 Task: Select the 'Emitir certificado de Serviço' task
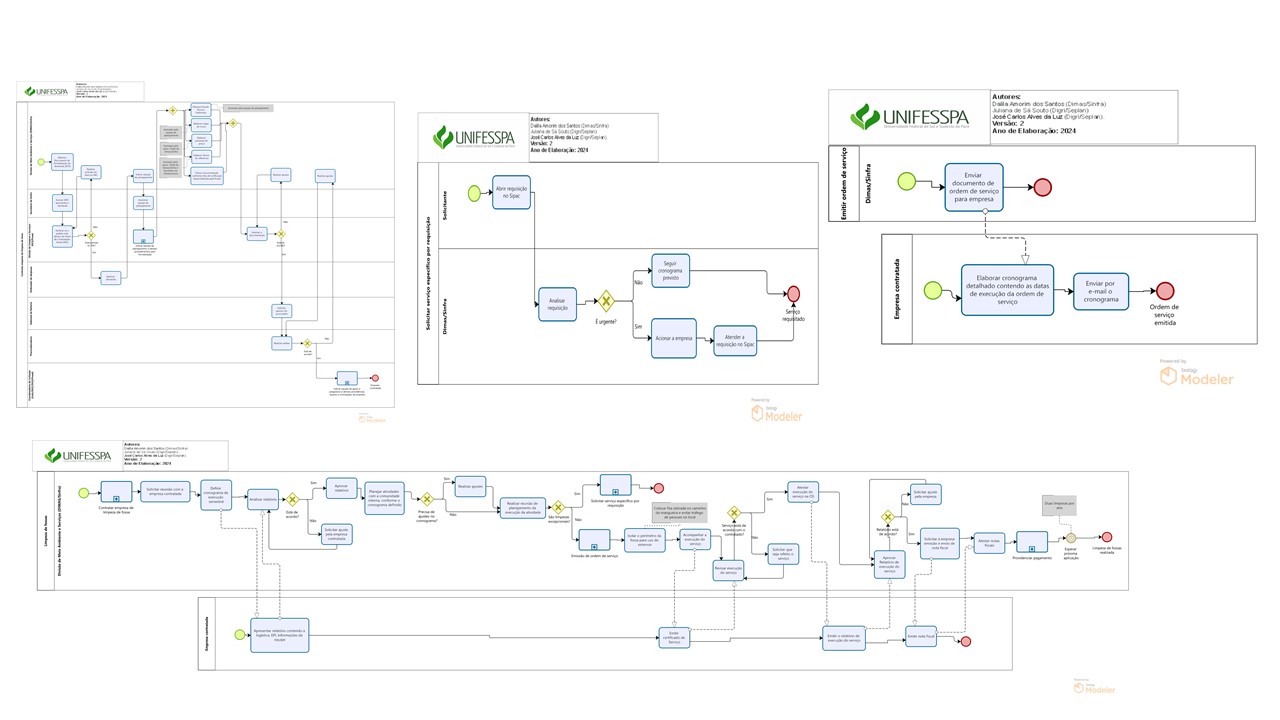[674, 638]
